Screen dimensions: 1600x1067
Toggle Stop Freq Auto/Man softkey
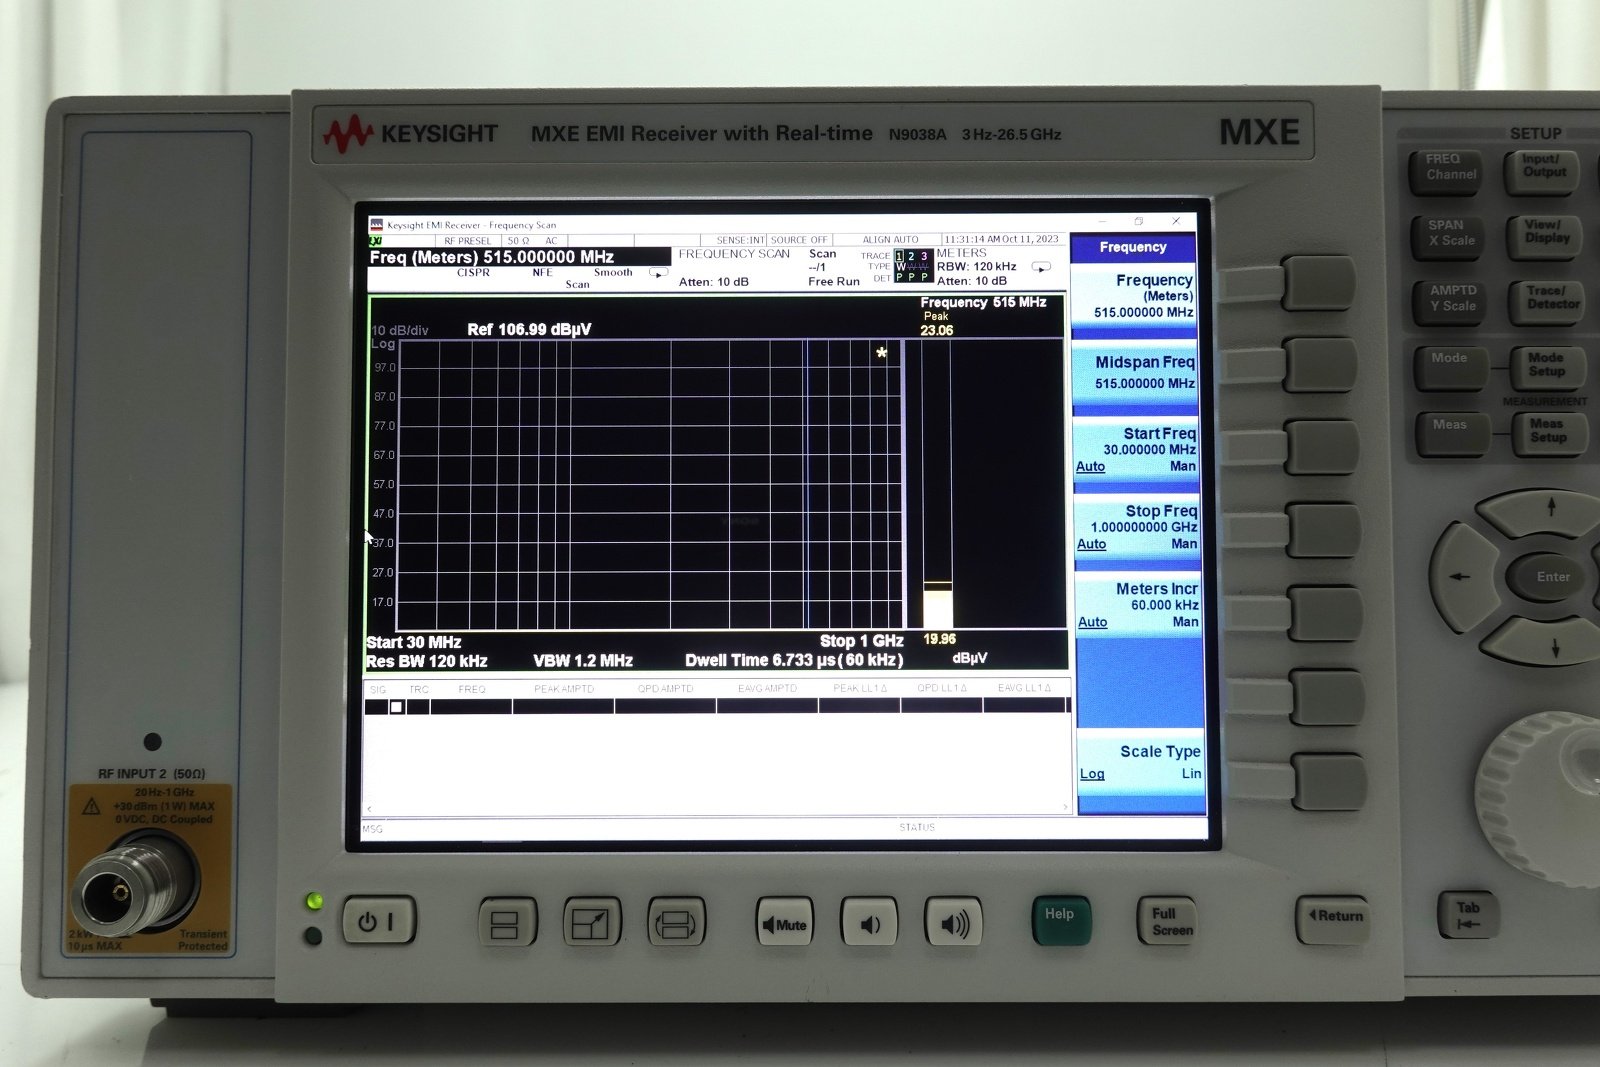[1138, 528]
